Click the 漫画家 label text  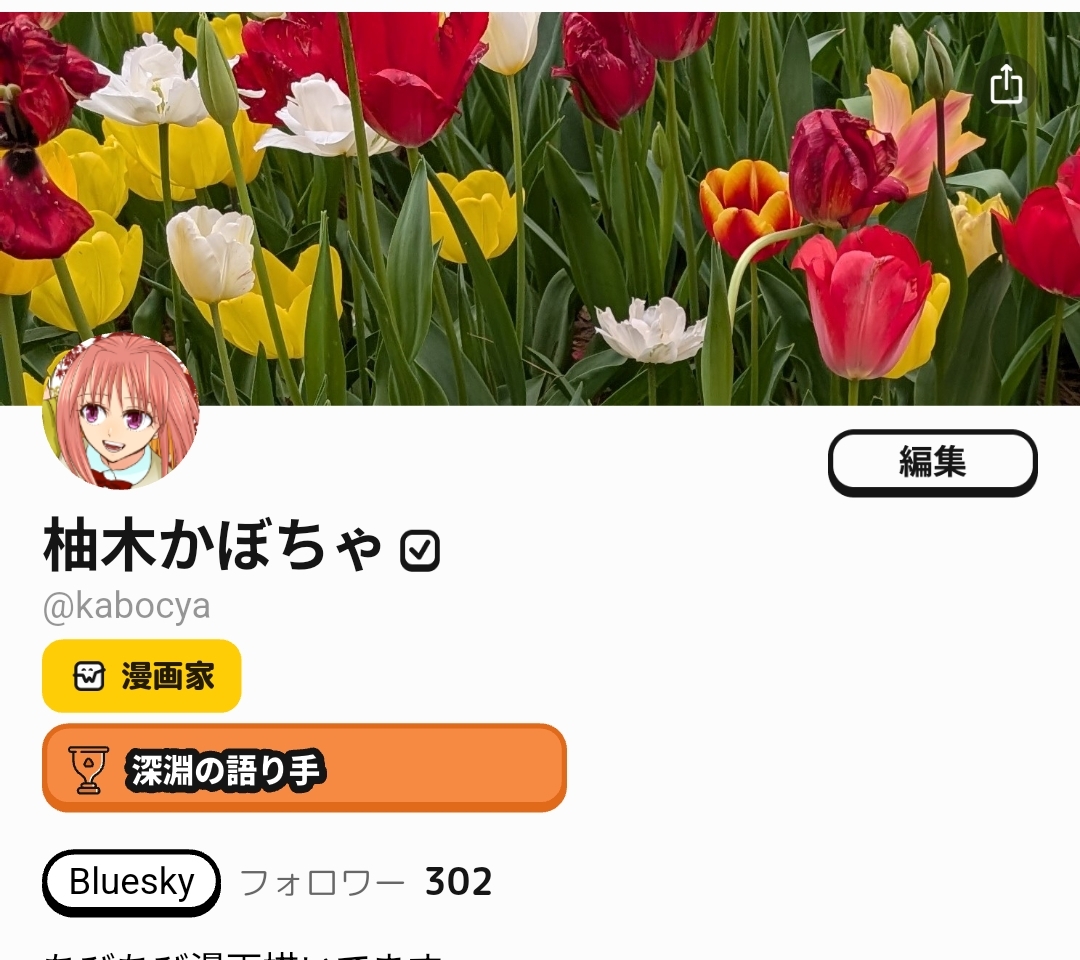coord(168,676)
